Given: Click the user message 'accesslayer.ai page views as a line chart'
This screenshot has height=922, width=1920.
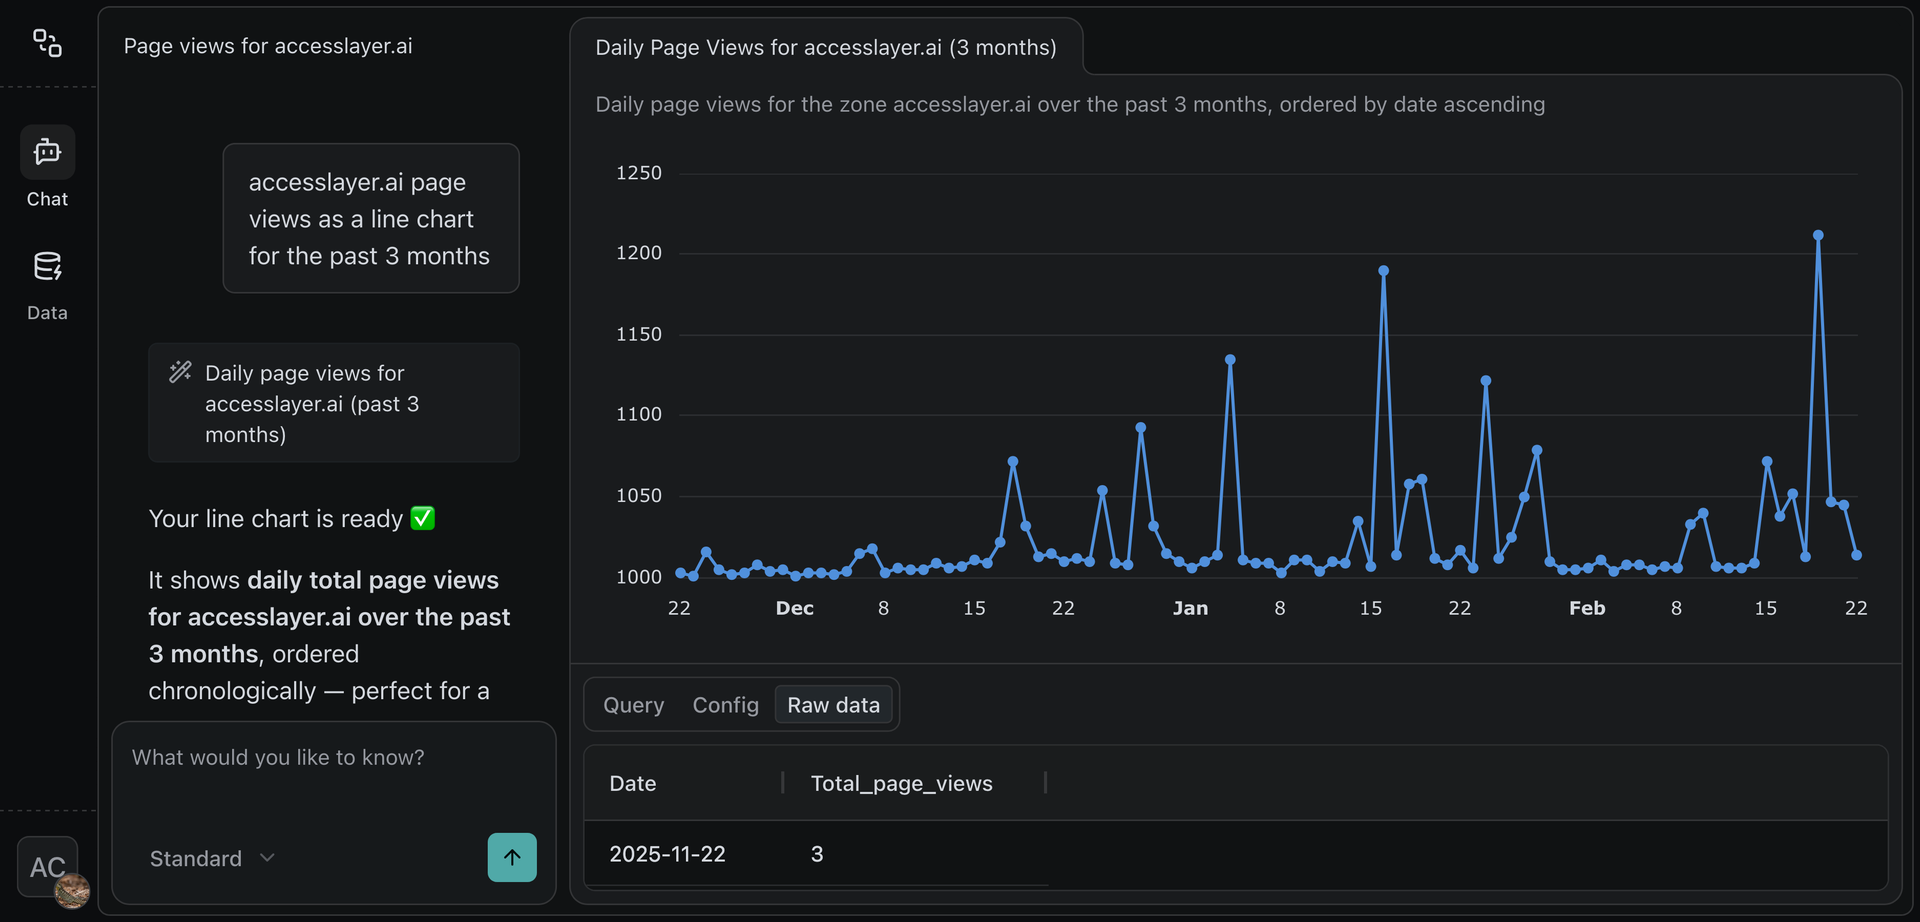Looking at the screenshot, I should (371, 218).
